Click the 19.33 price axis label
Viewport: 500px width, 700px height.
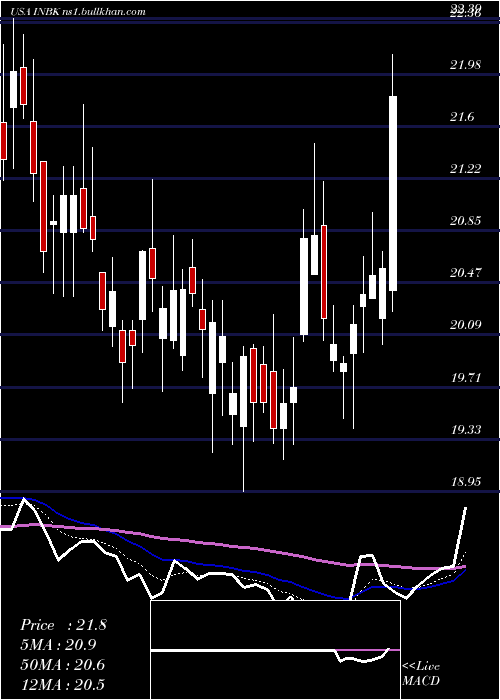[x=466, y=430]
